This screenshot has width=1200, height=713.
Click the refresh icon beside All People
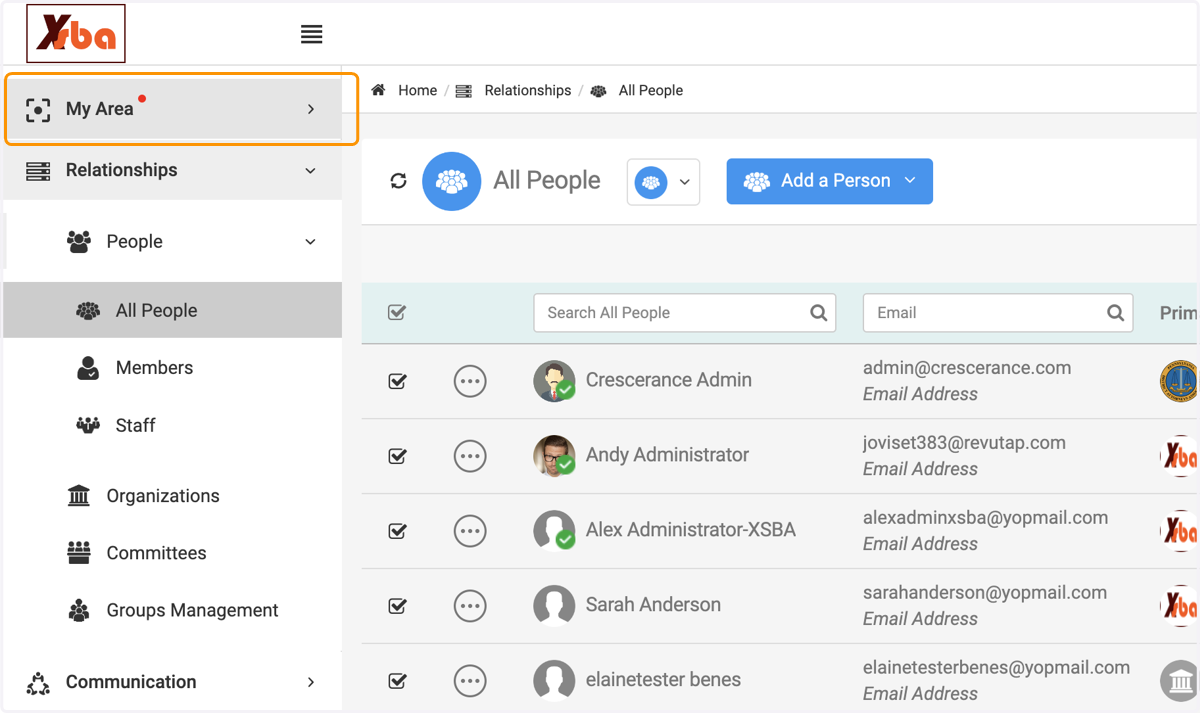pos(398,181)
